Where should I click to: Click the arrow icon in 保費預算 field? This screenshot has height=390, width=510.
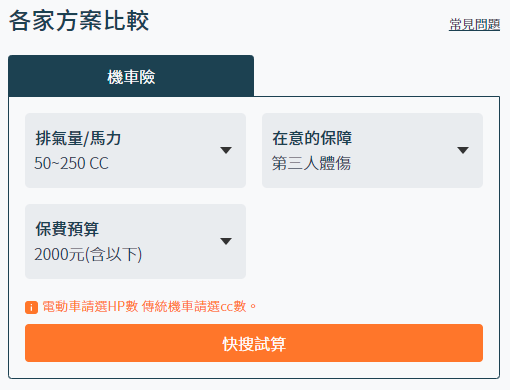226,241
